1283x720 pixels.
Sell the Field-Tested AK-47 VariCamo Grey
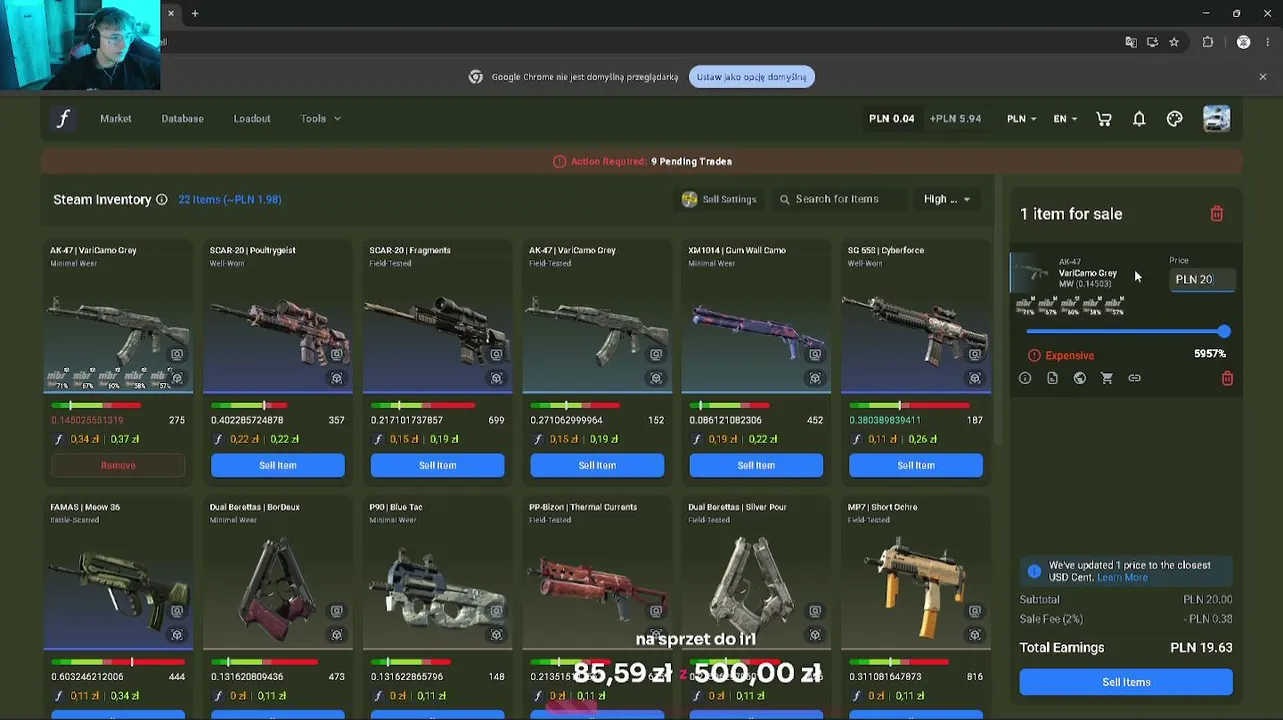(x=597, y=465)
